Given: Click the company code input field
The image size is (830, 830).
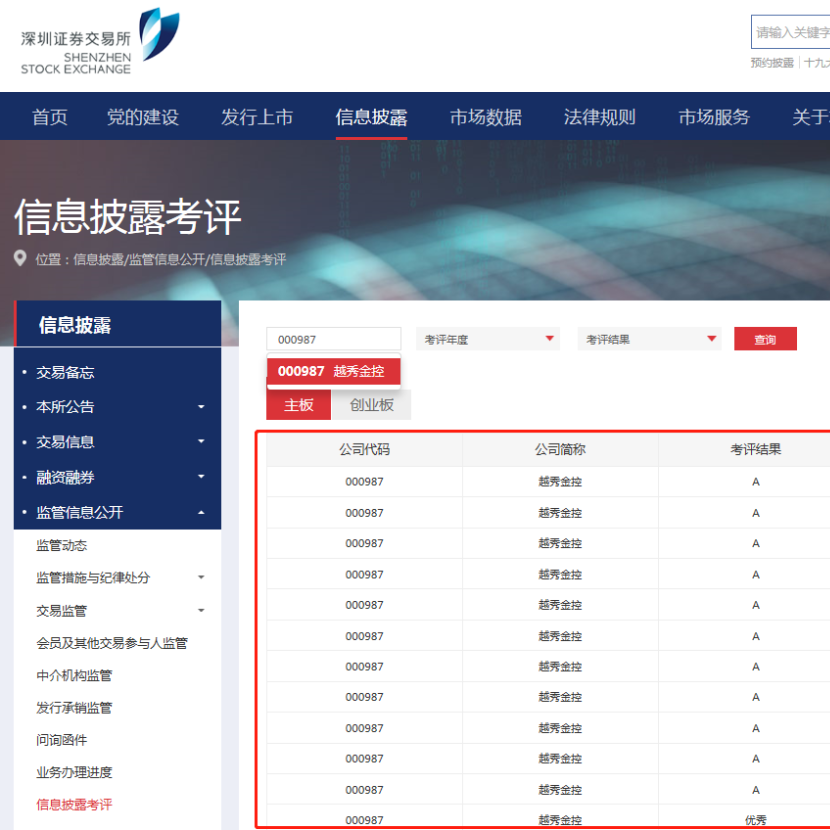Looking at the screenshot, I should click(x=333, y=340).
